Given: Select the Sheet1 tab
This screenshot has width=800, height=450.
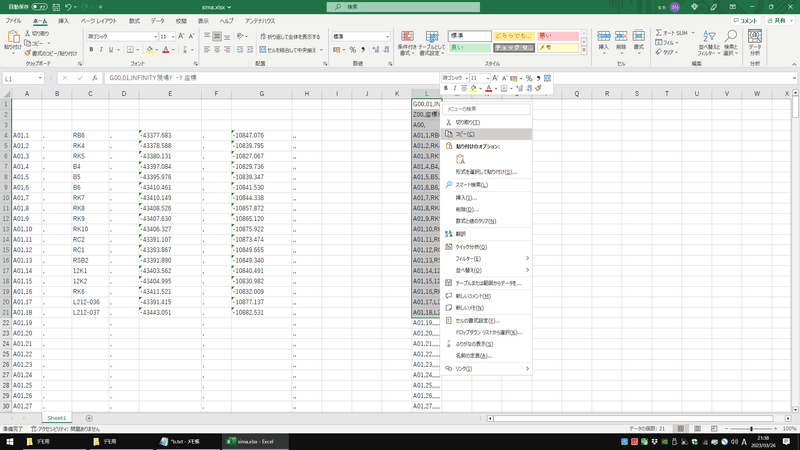Looking at the screenshot, I should click(57, 418).
